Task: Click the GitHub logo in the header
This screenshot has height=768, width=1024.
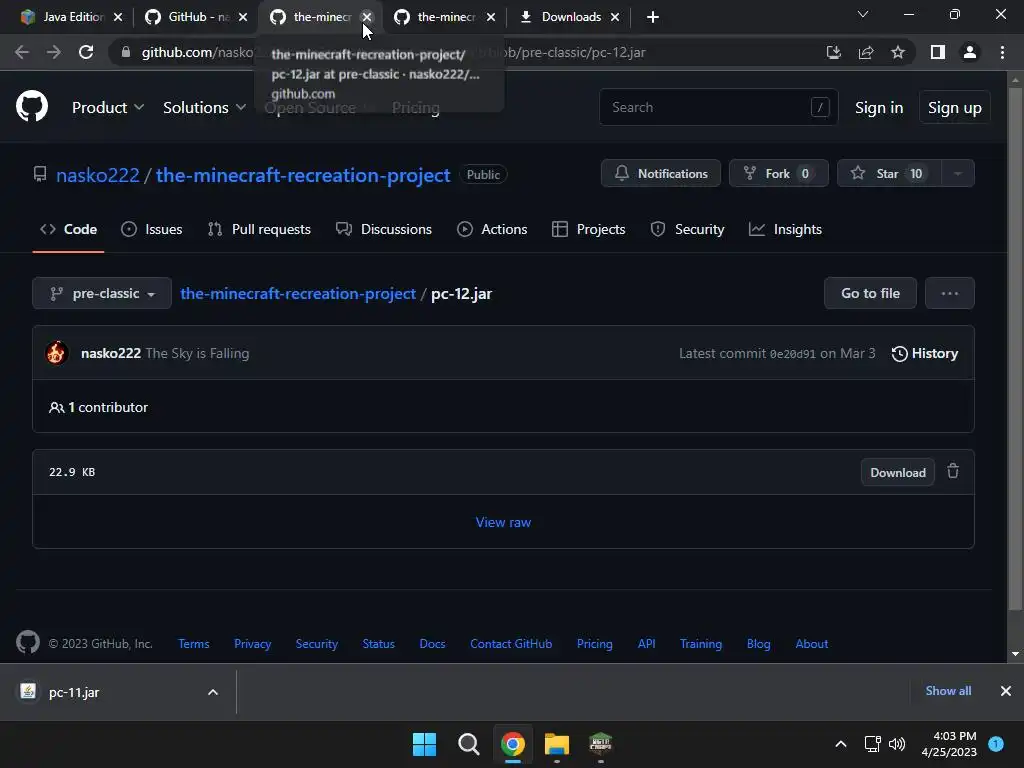Action: point(31,106)
